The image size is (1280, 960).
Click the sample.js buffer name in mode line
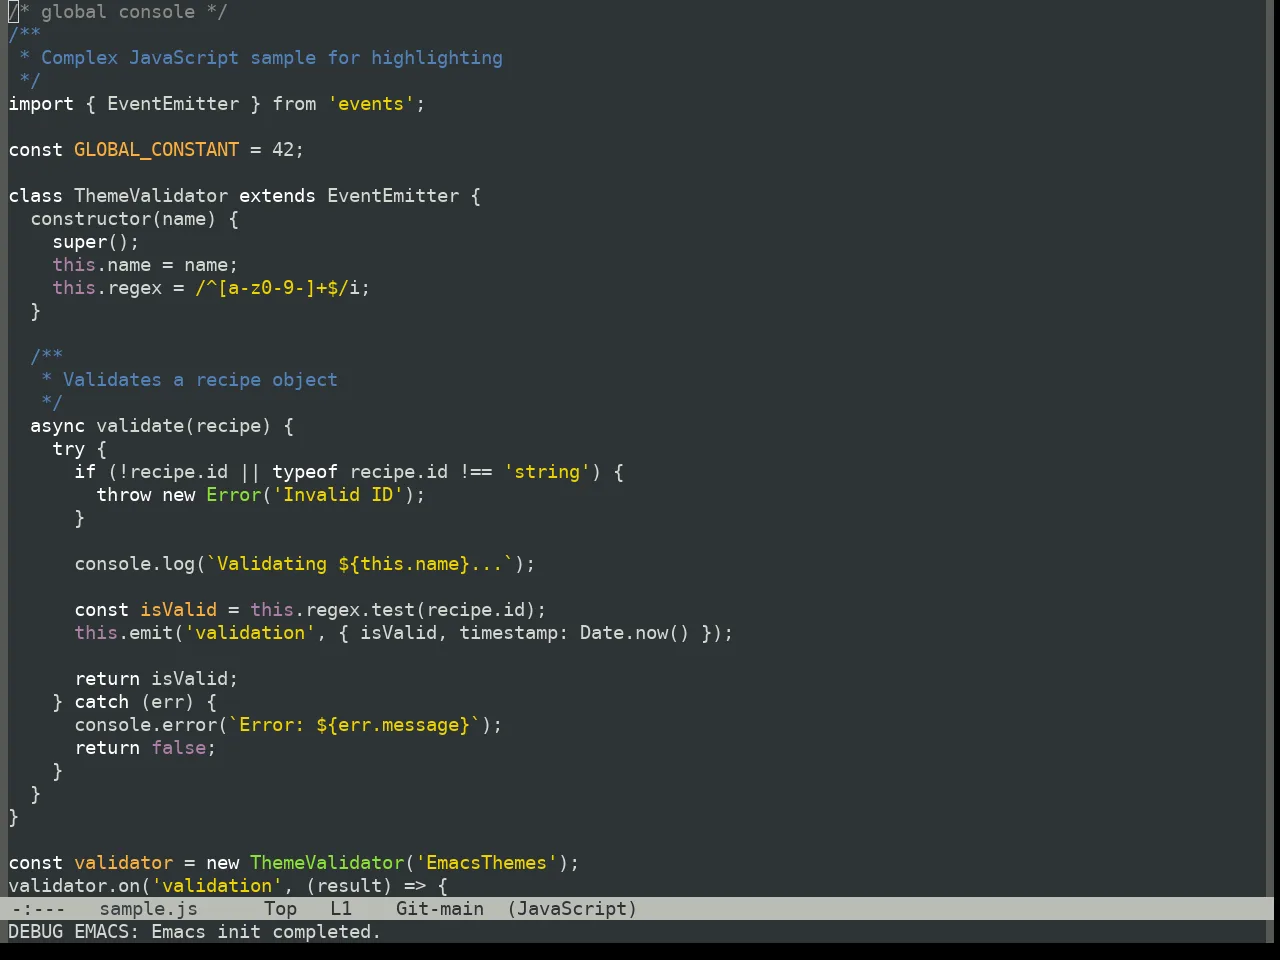click(x=148, y=909)
